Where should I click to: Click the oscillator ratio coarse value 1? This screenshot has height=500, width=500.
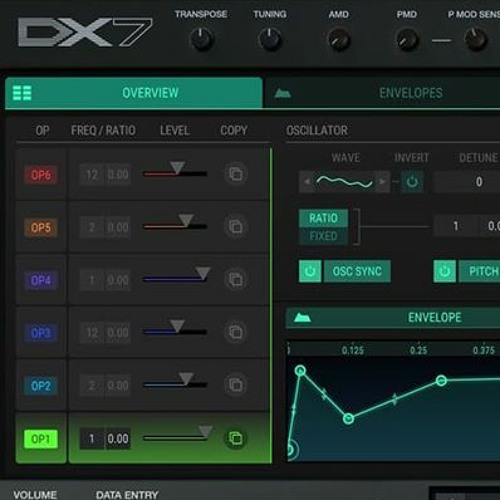click(x=456, y=226)
